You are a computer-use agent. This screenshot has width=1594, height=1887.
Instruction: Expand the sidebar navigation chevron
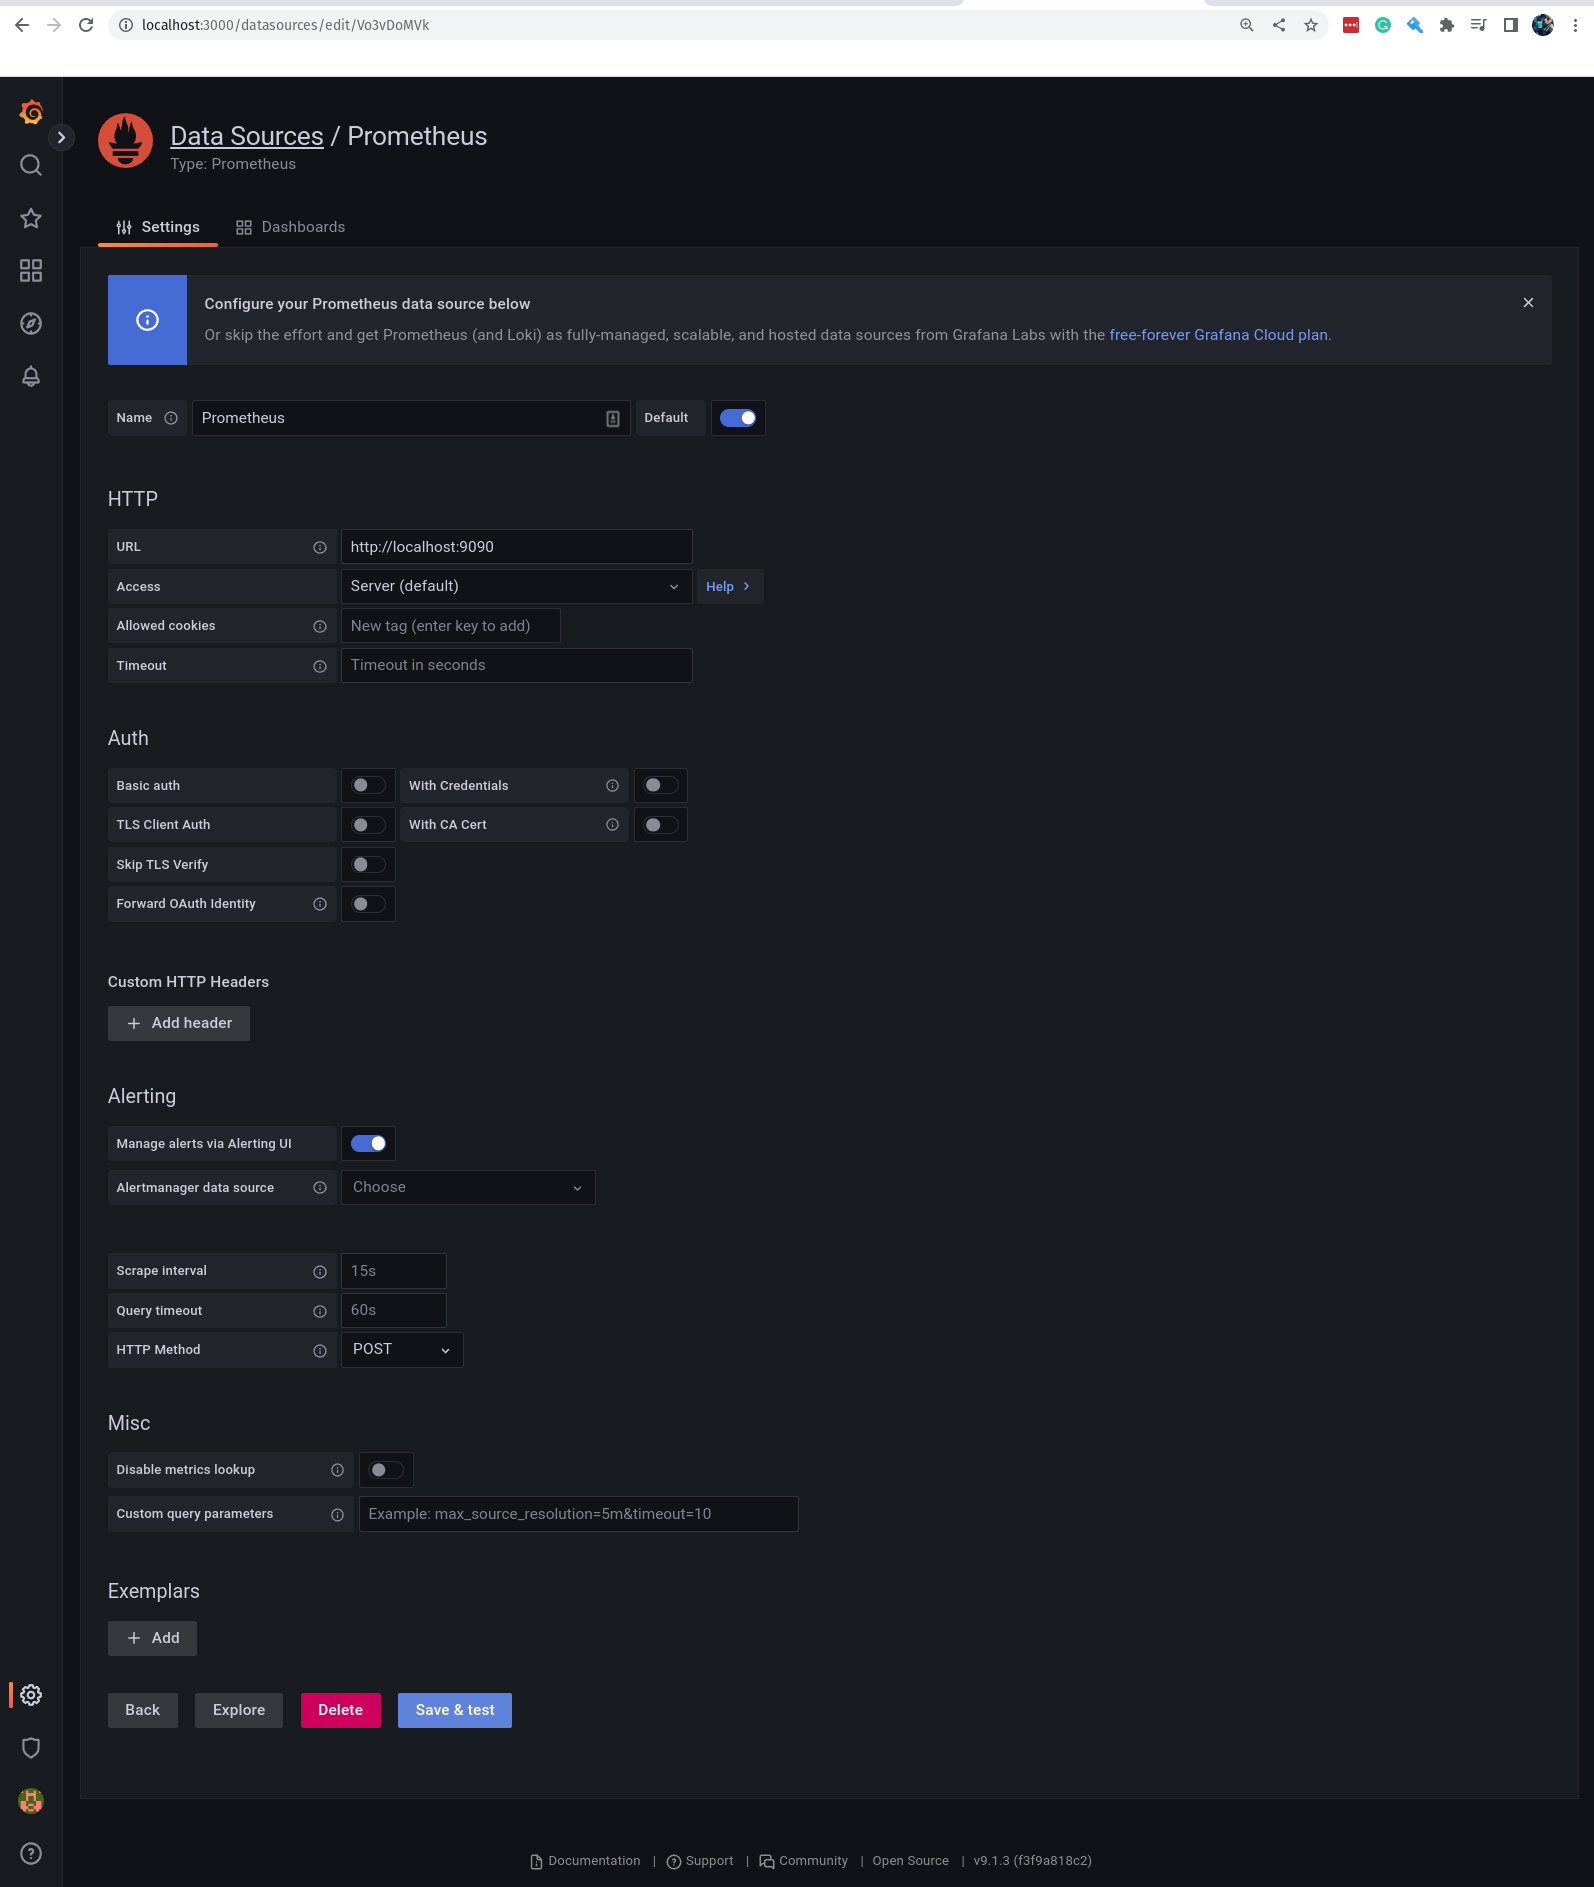point(61,138)
